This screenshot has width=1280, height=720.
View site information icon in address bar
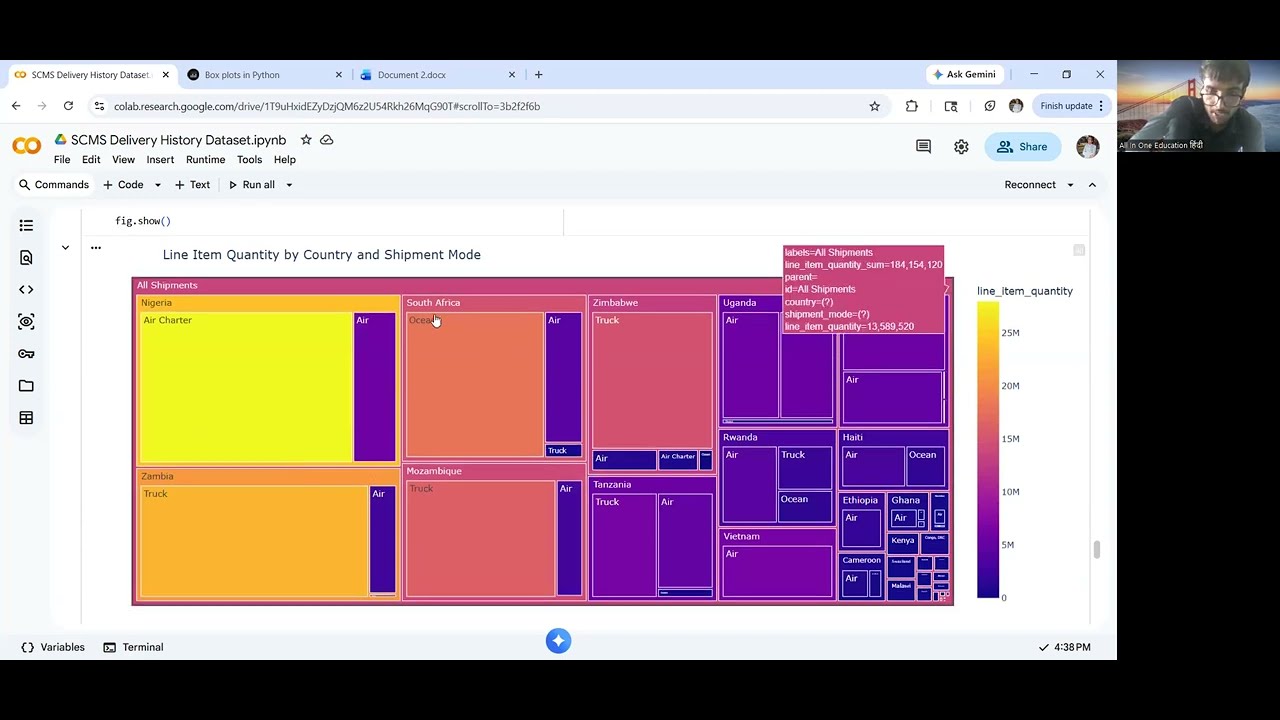click(x=98, y=106)
